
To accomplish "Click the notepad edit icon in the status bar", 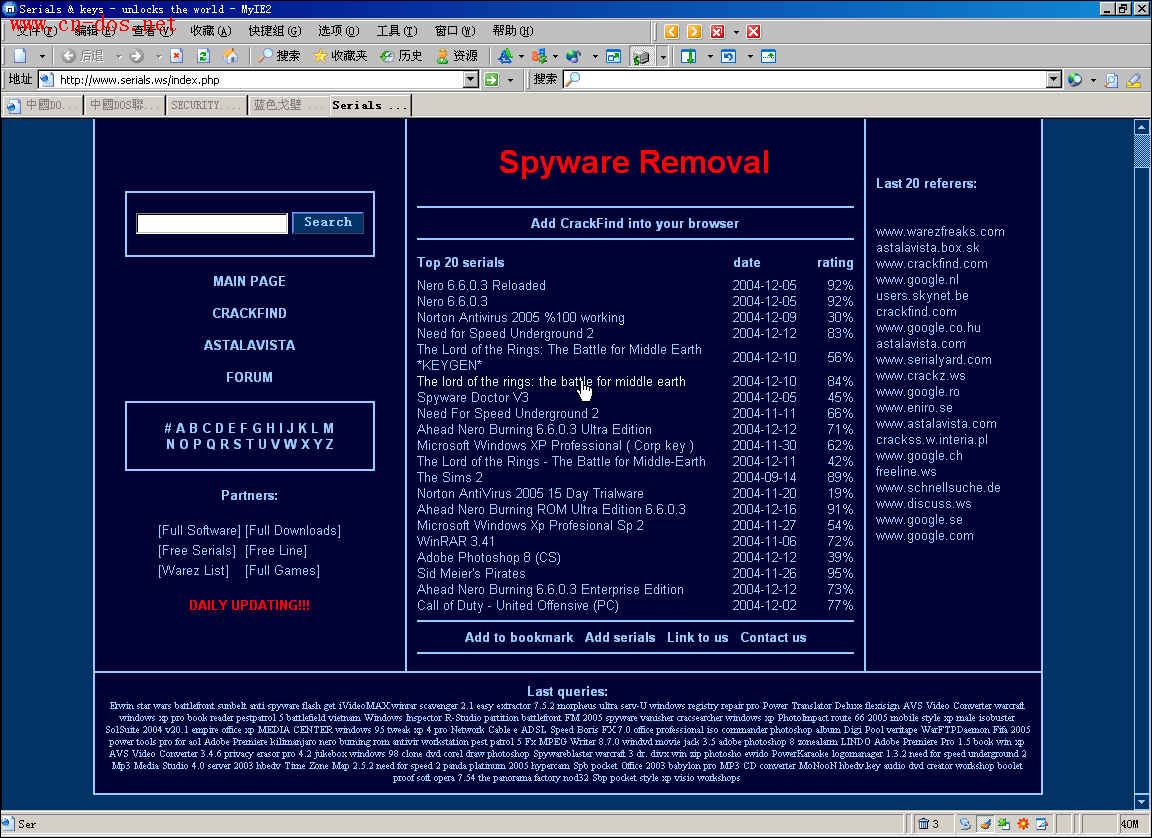I will pos(1042,824).
